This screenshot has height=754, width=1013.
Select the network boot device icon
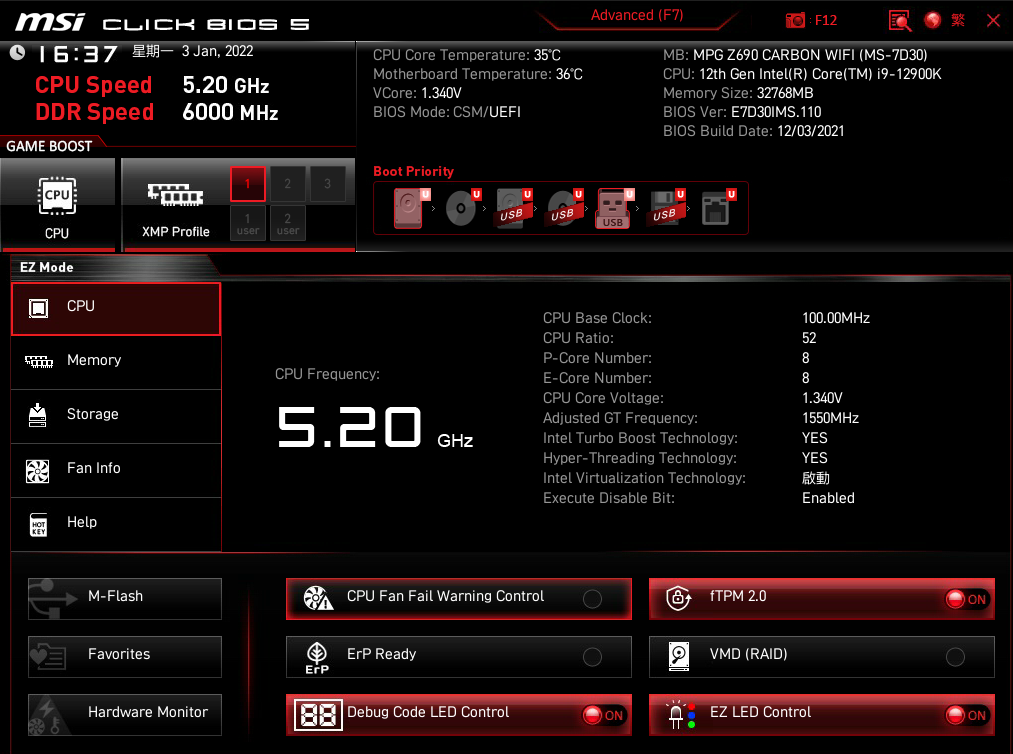pos(718,208)
